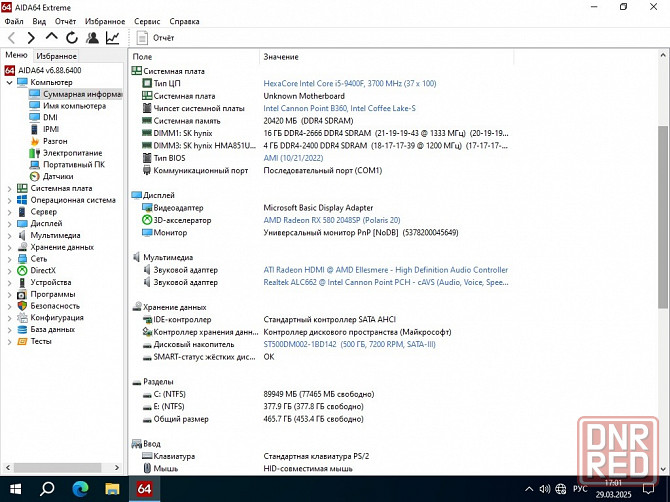The image size is (670, 502).
Task: Click the sidebar horizontal scrollbar right arrow
Action: pos(117,467)
